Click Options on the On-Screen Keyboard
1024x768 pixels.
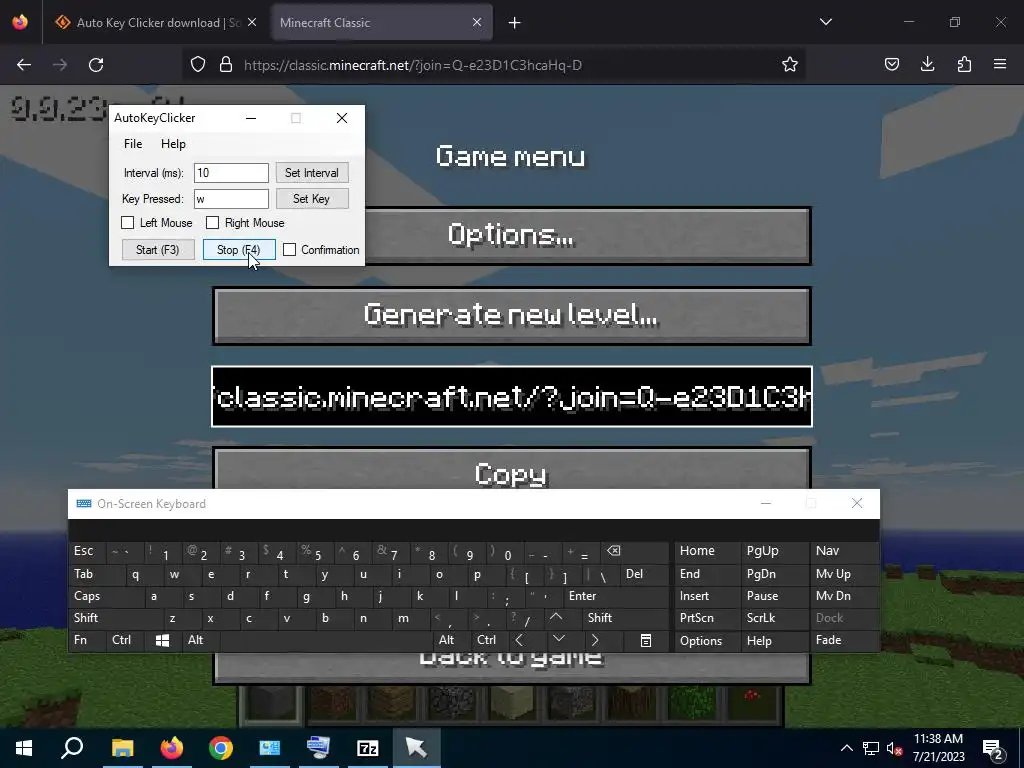pyautogui.click(x=706, y=641)
